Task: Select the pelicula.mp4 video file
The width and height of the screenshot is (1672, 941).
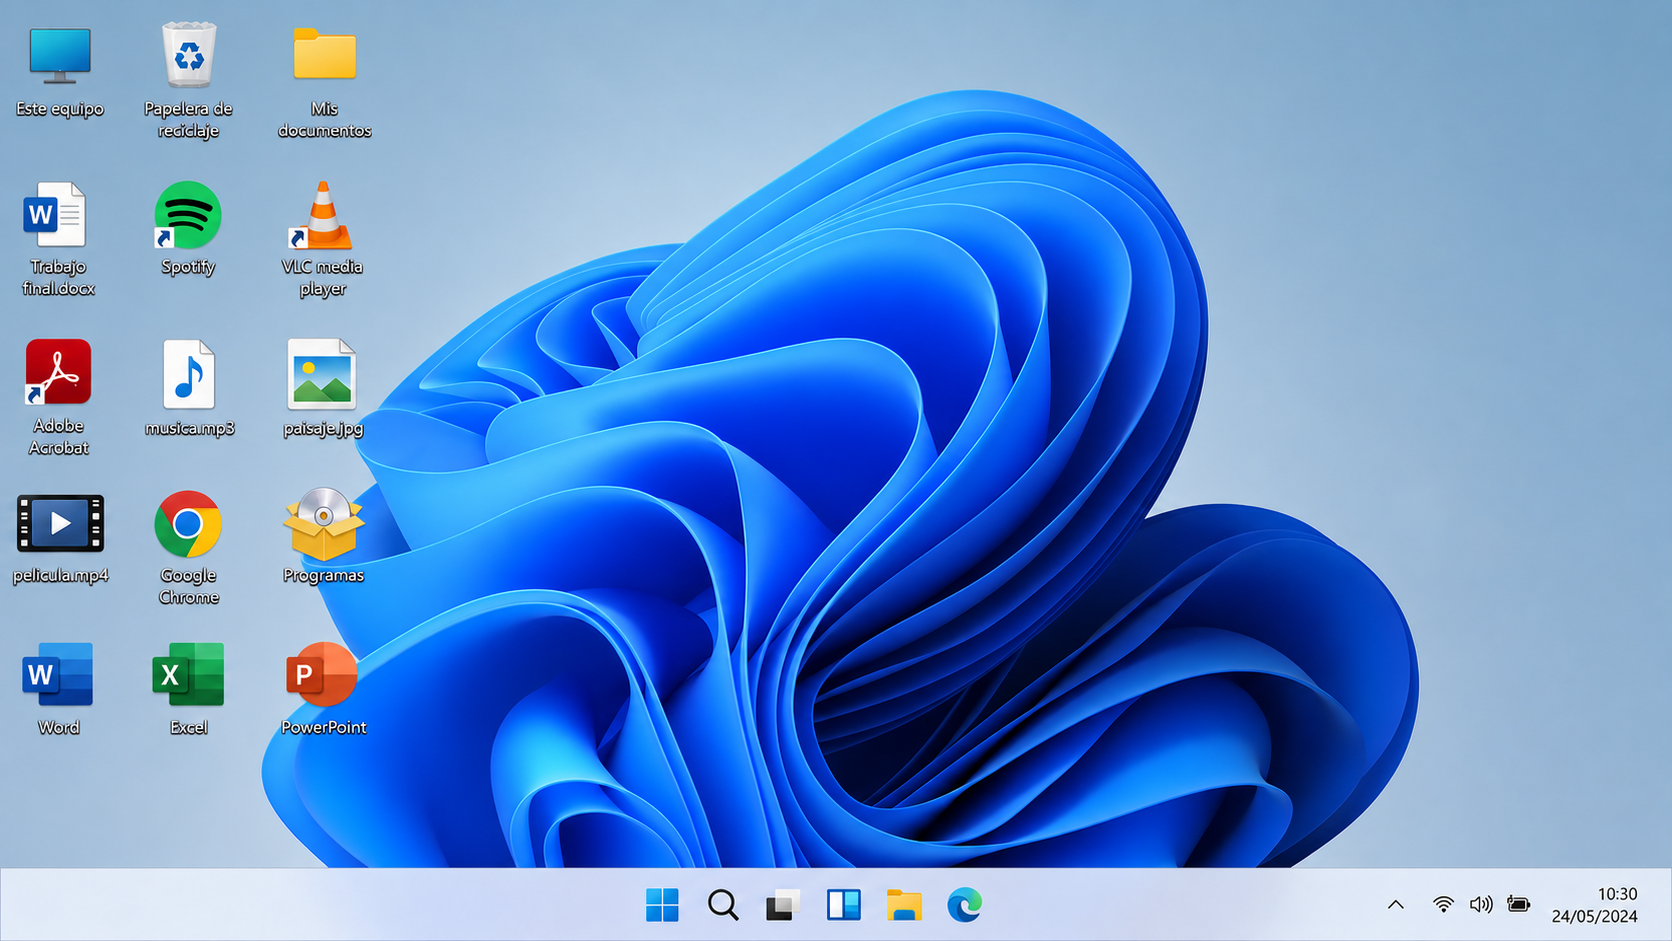Action: [60, 538]
